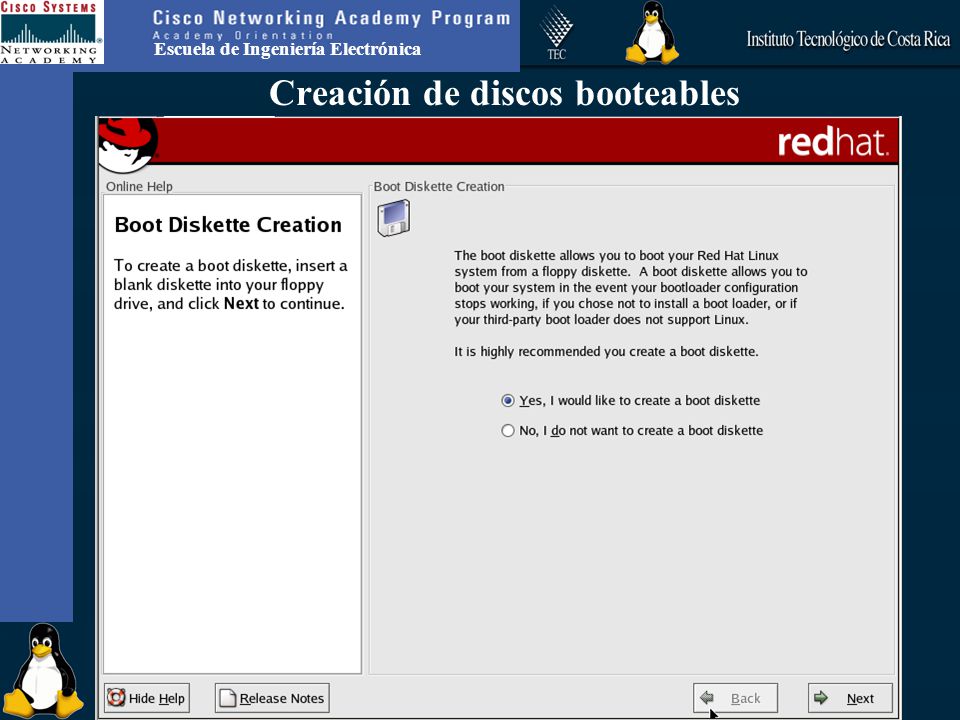Open the Release Notes
The image size is (960, 720).
point(272,698)
